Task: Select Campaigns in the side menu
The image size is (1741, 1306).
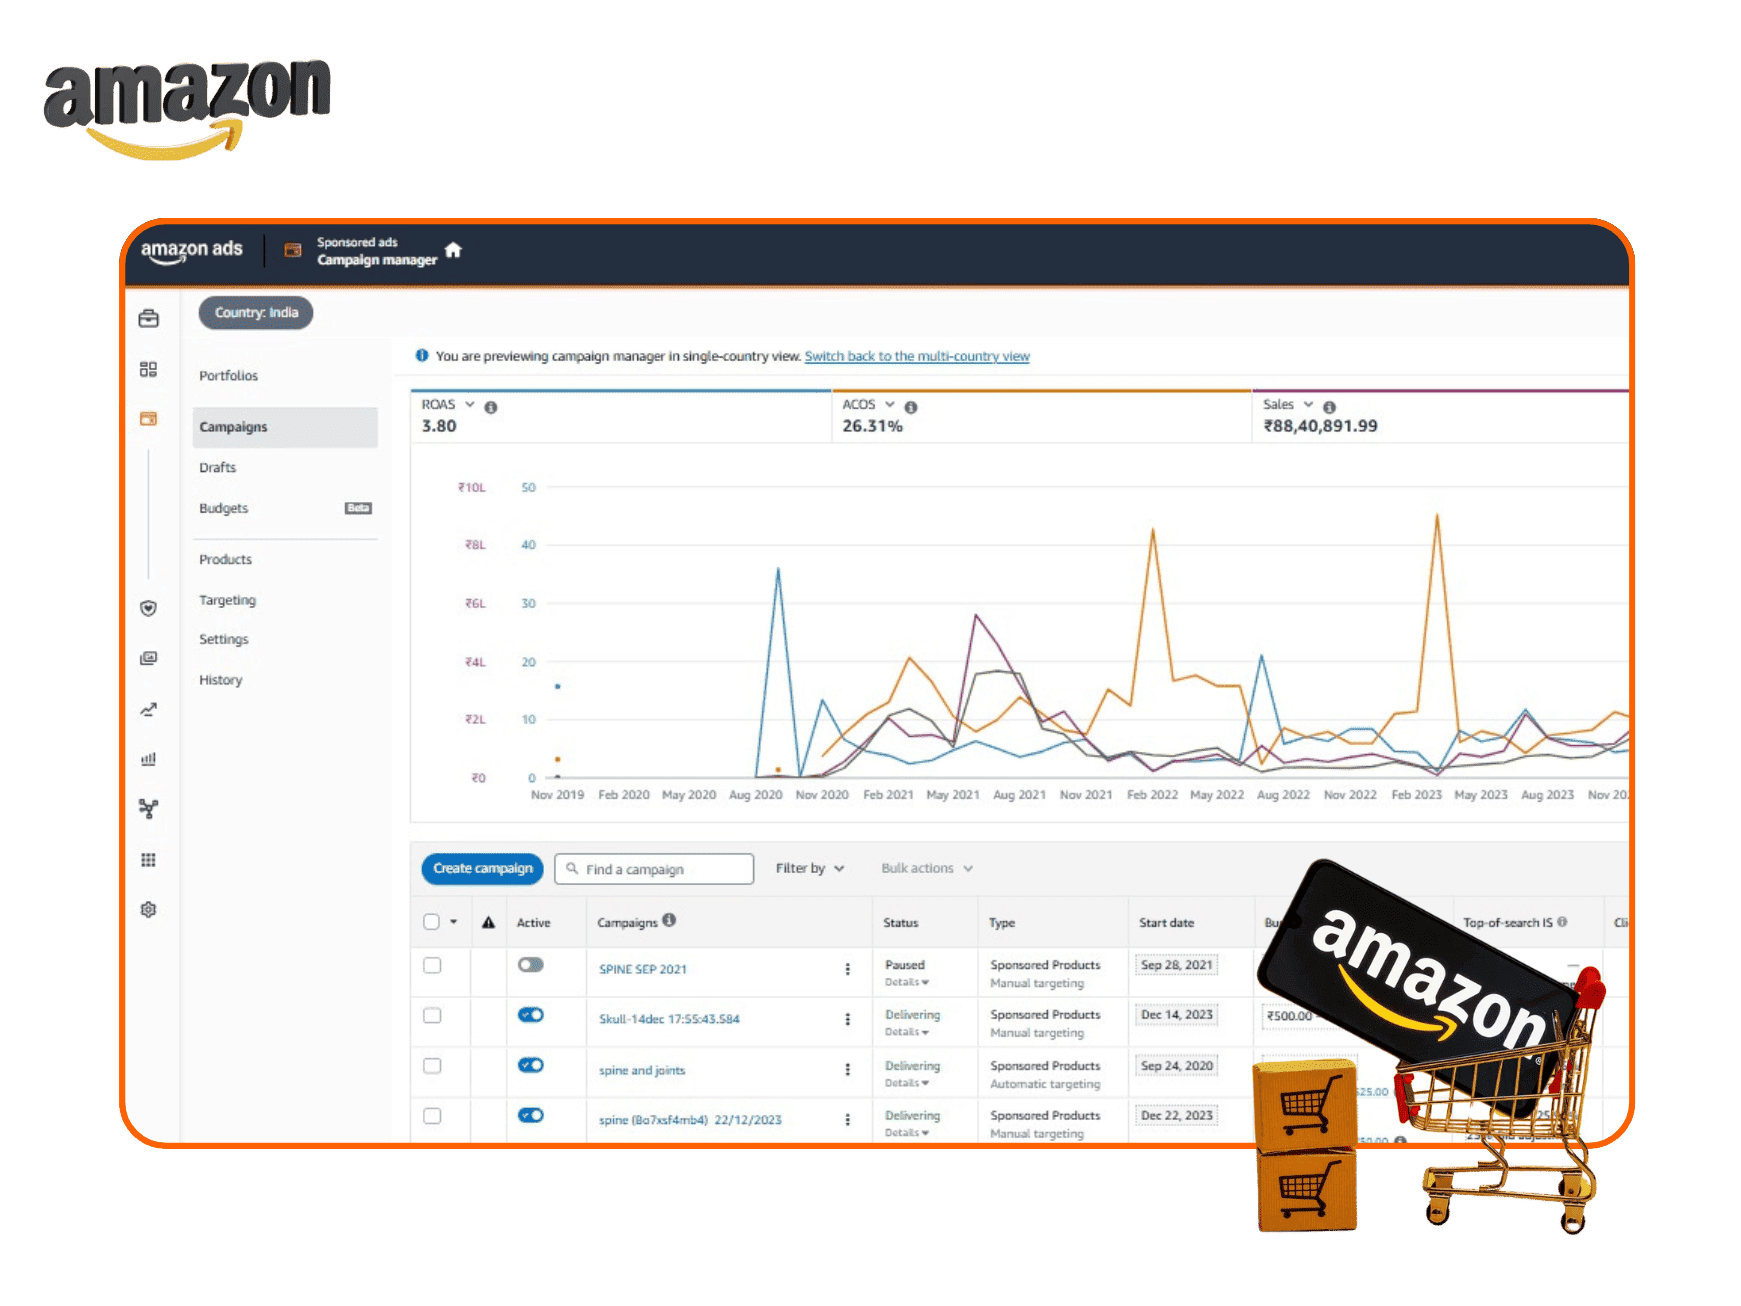Action: pos(285,427)
